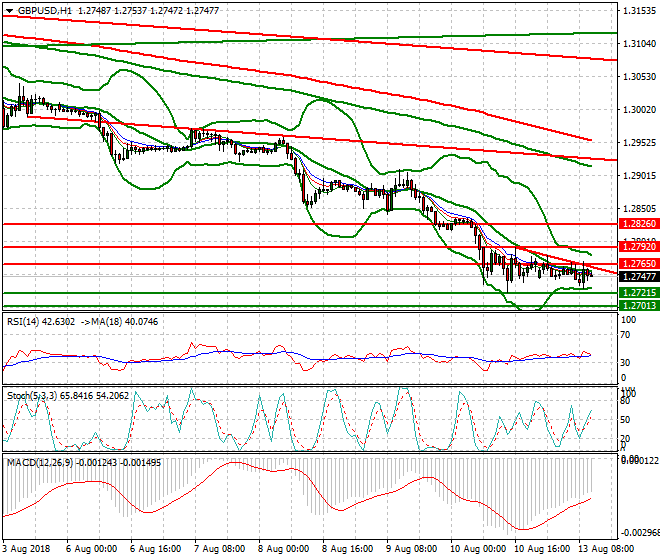Click the triangle arrow beside GBPUSD,H1
This screenshot has height=560, width=660.
[8, 10]
